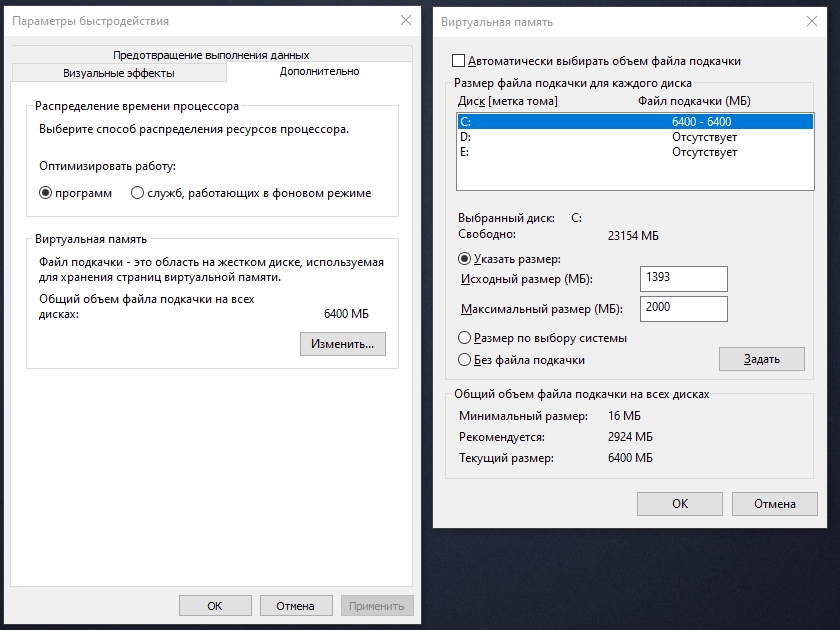Viewport: 840px width, 630px height.
Task: Click the 'Диск [метка тома]' column header
Action: [x=507, y=101]
